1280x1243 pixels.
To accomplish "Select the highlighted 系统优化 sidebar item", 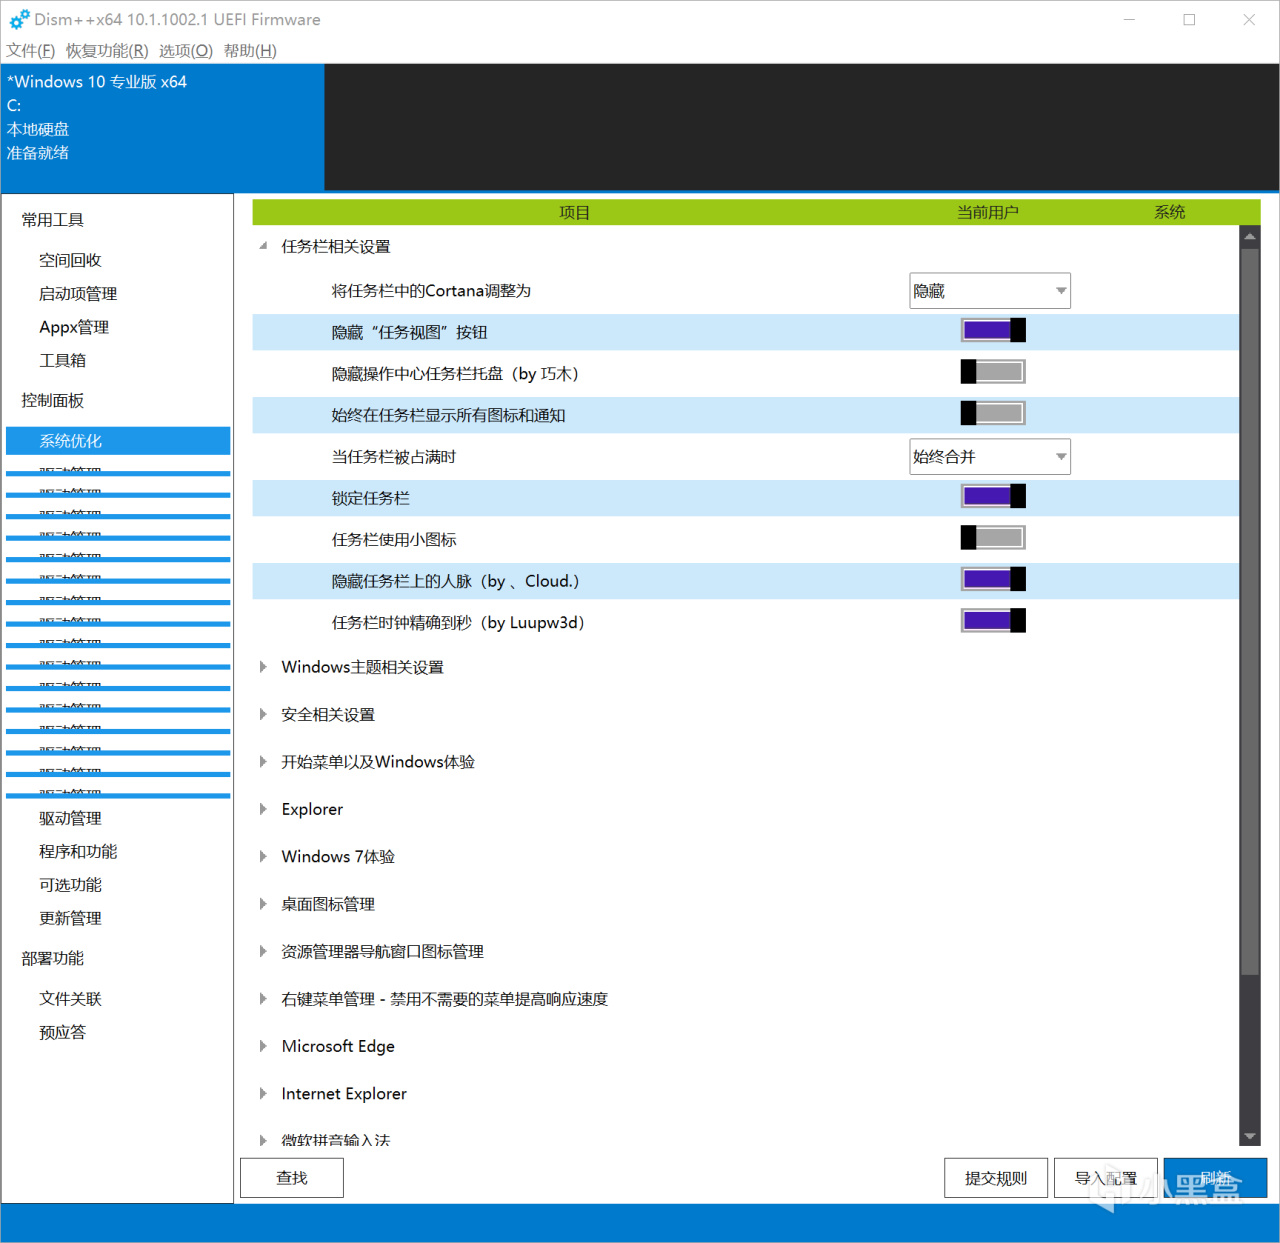I will point(118,441).
